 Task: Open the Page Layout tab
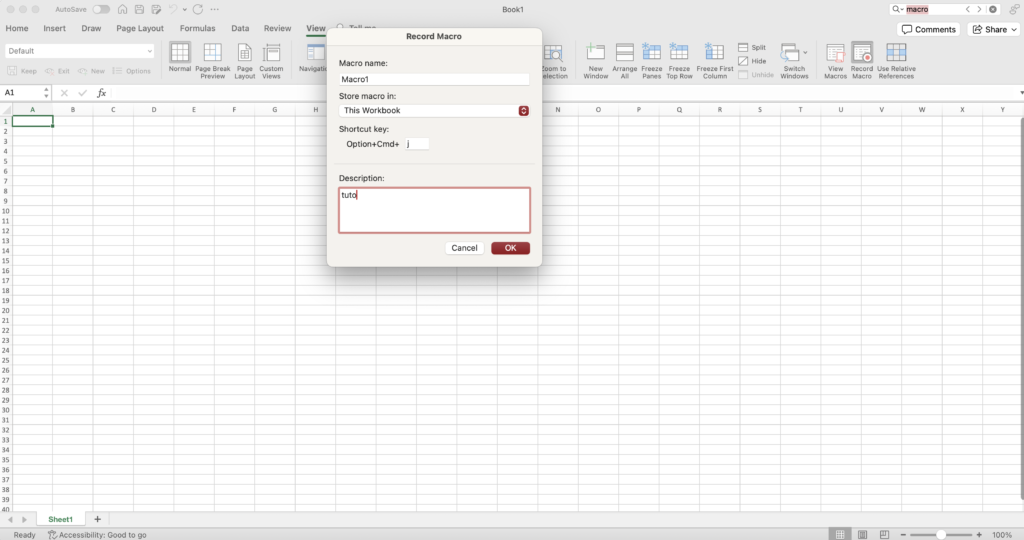tap(140, 28)
